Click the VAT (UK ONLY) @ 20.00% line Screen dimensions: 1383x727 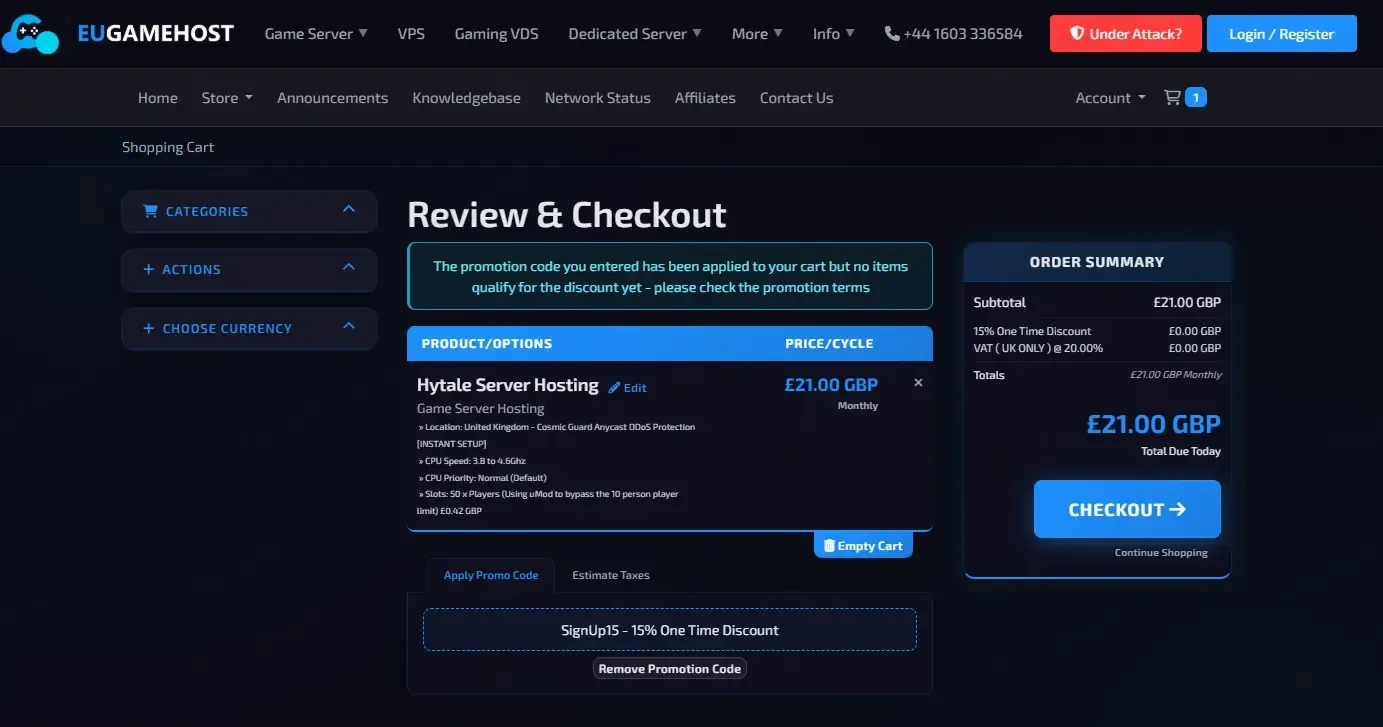point(1097,348)
